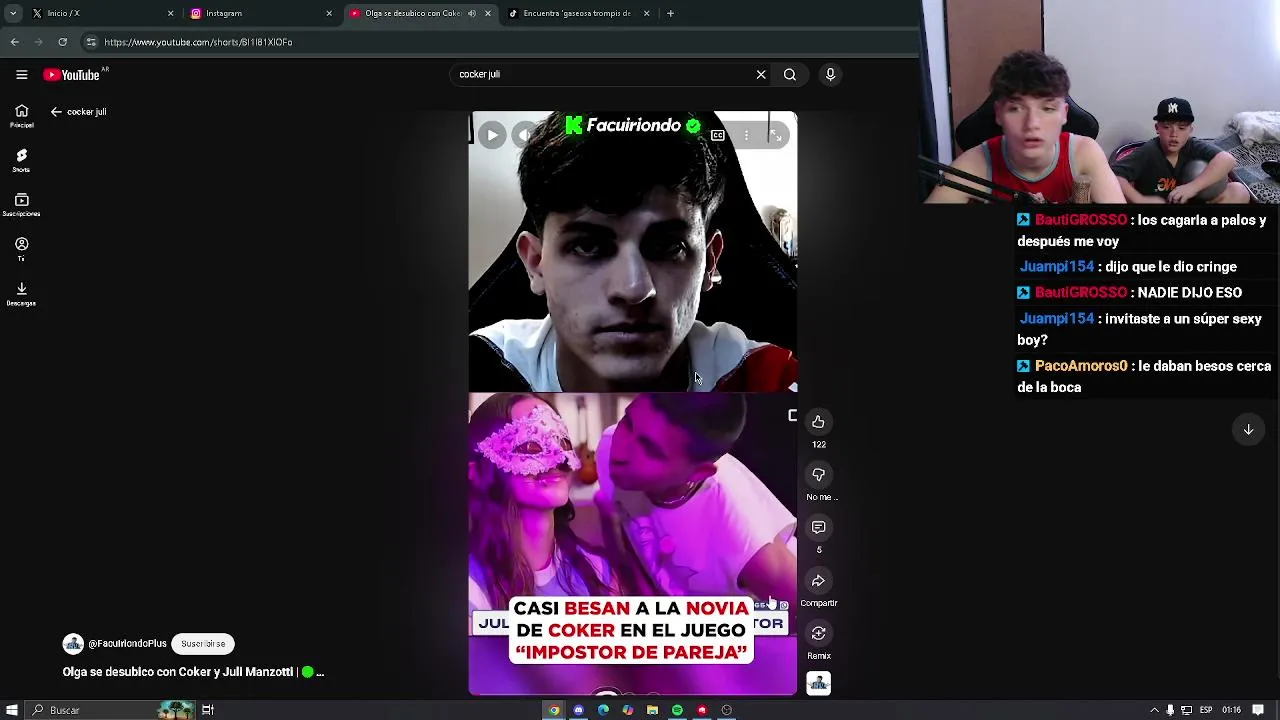
Task: Run search with the magnifier button
Action: tap(790, 74)
